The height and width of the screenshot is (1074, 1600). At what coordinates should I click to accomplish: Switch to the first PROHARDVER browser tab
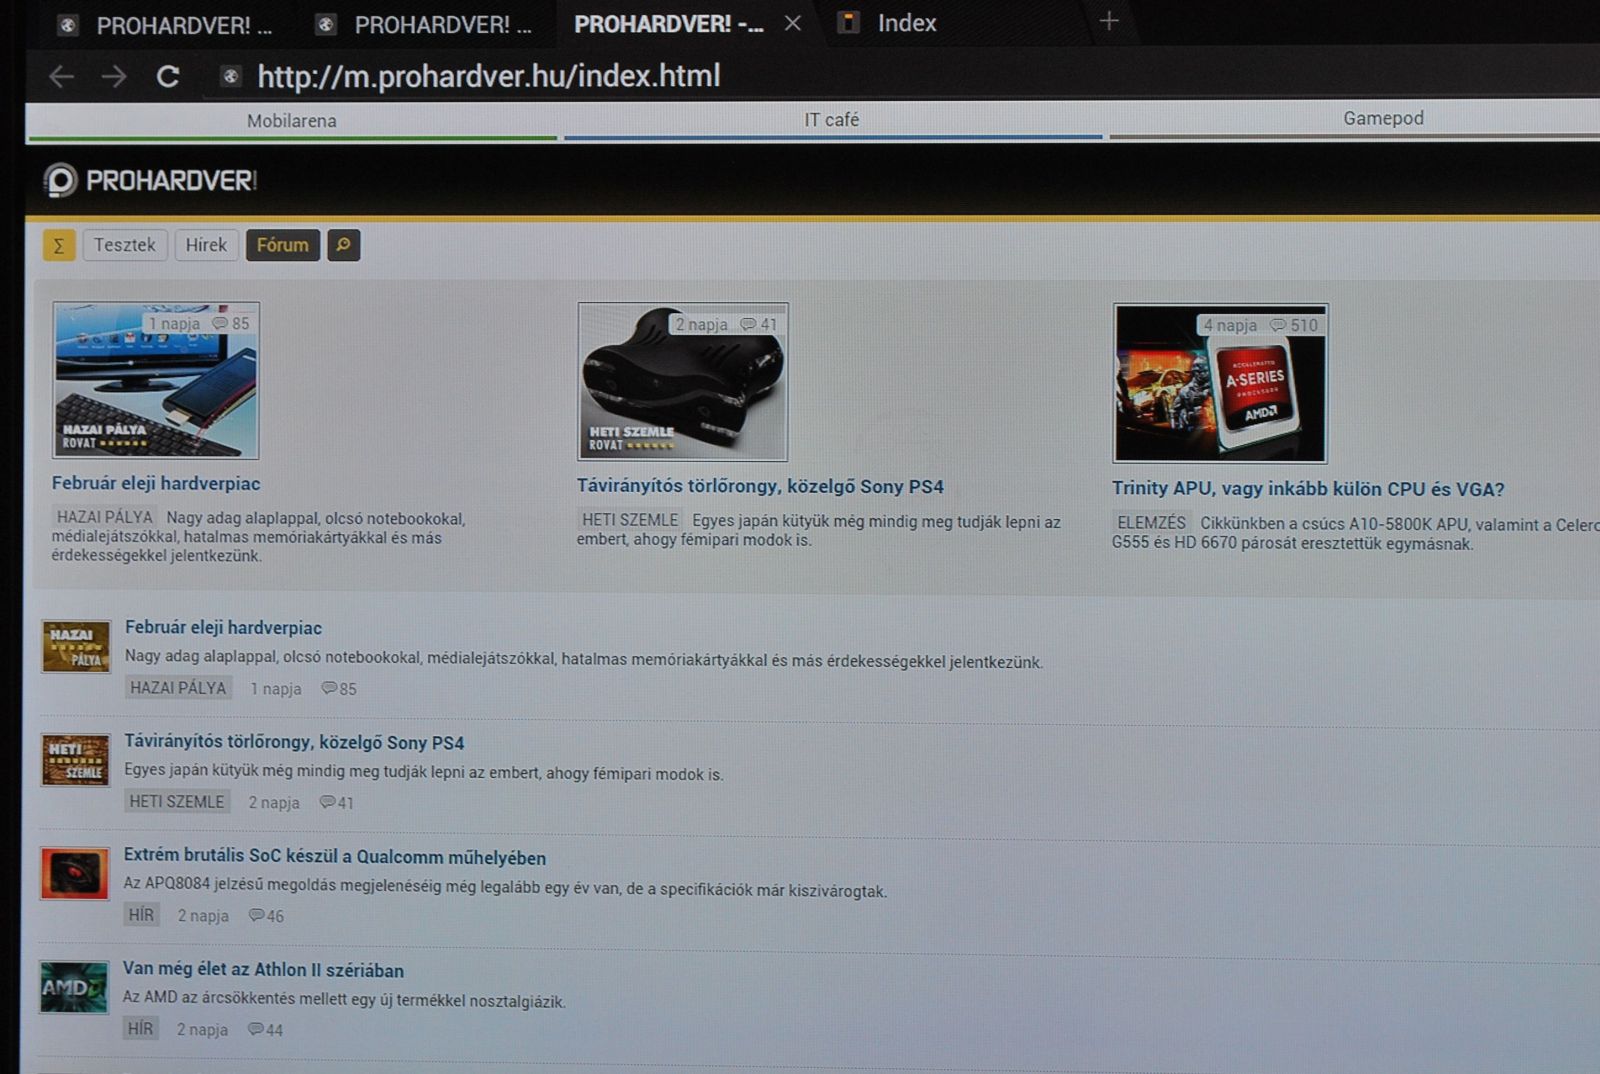(165, 25)
